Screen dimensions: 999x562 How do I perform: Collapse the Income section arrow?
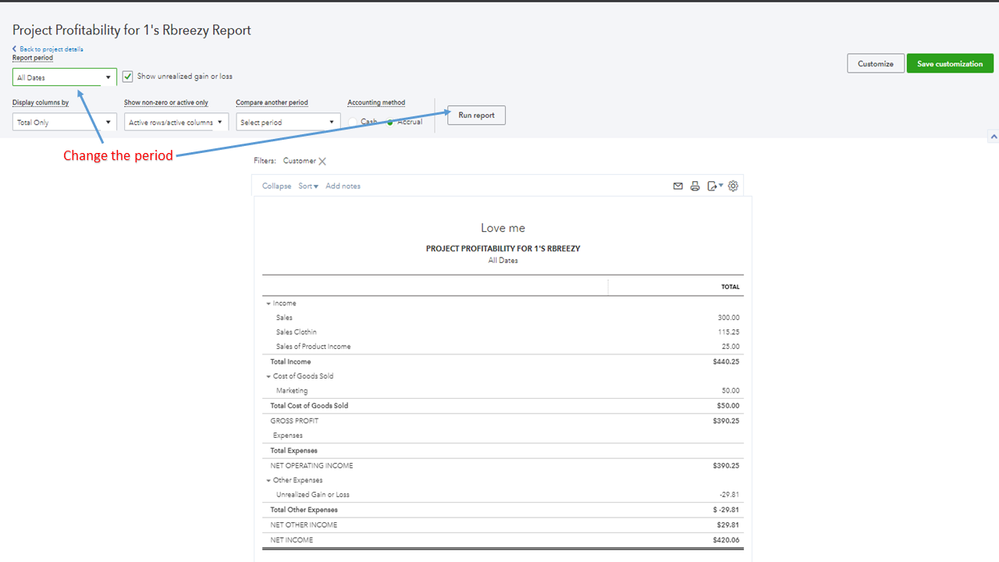tap(269, 303)
